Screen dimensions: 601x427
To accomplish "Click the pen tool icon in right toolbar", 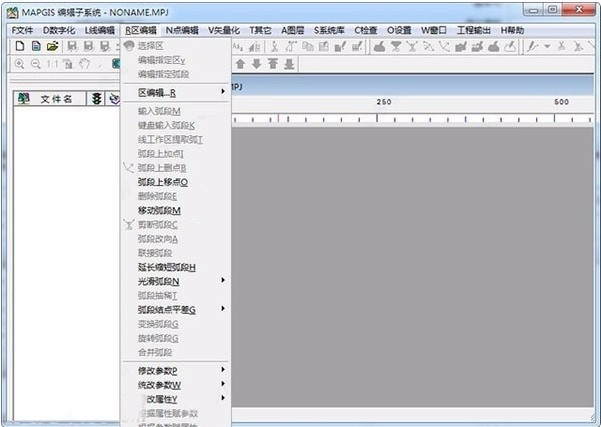I will pos(532,47).
